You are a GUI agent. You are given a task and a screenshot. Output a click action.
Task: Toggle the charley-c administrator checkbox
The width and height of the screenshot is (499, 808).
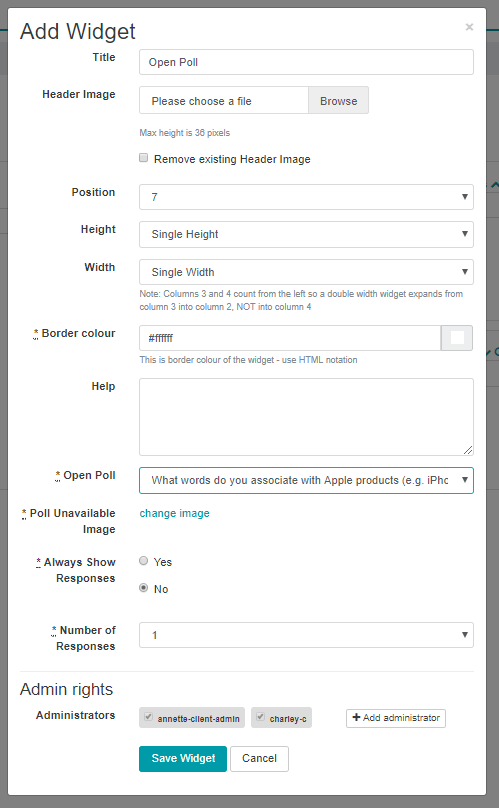click(x=260, y=717)
